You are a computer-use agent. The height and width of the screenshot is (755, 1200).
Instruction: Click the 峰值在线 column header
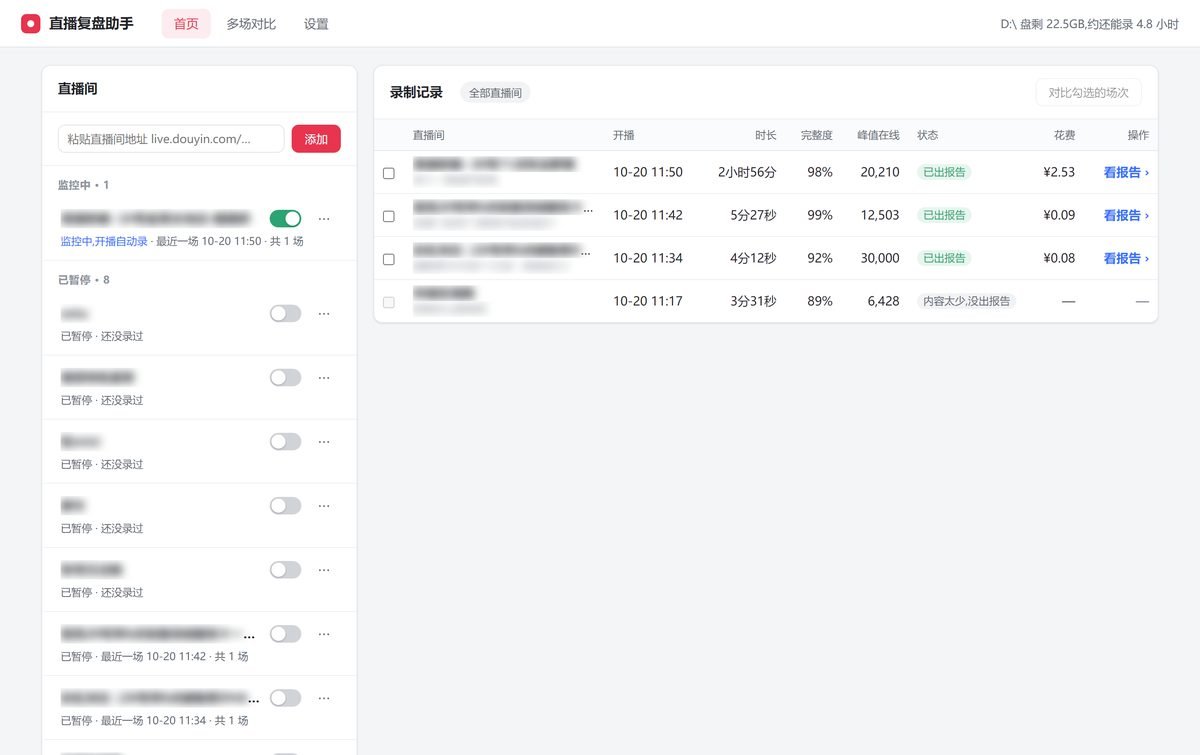tap(878, 135)
